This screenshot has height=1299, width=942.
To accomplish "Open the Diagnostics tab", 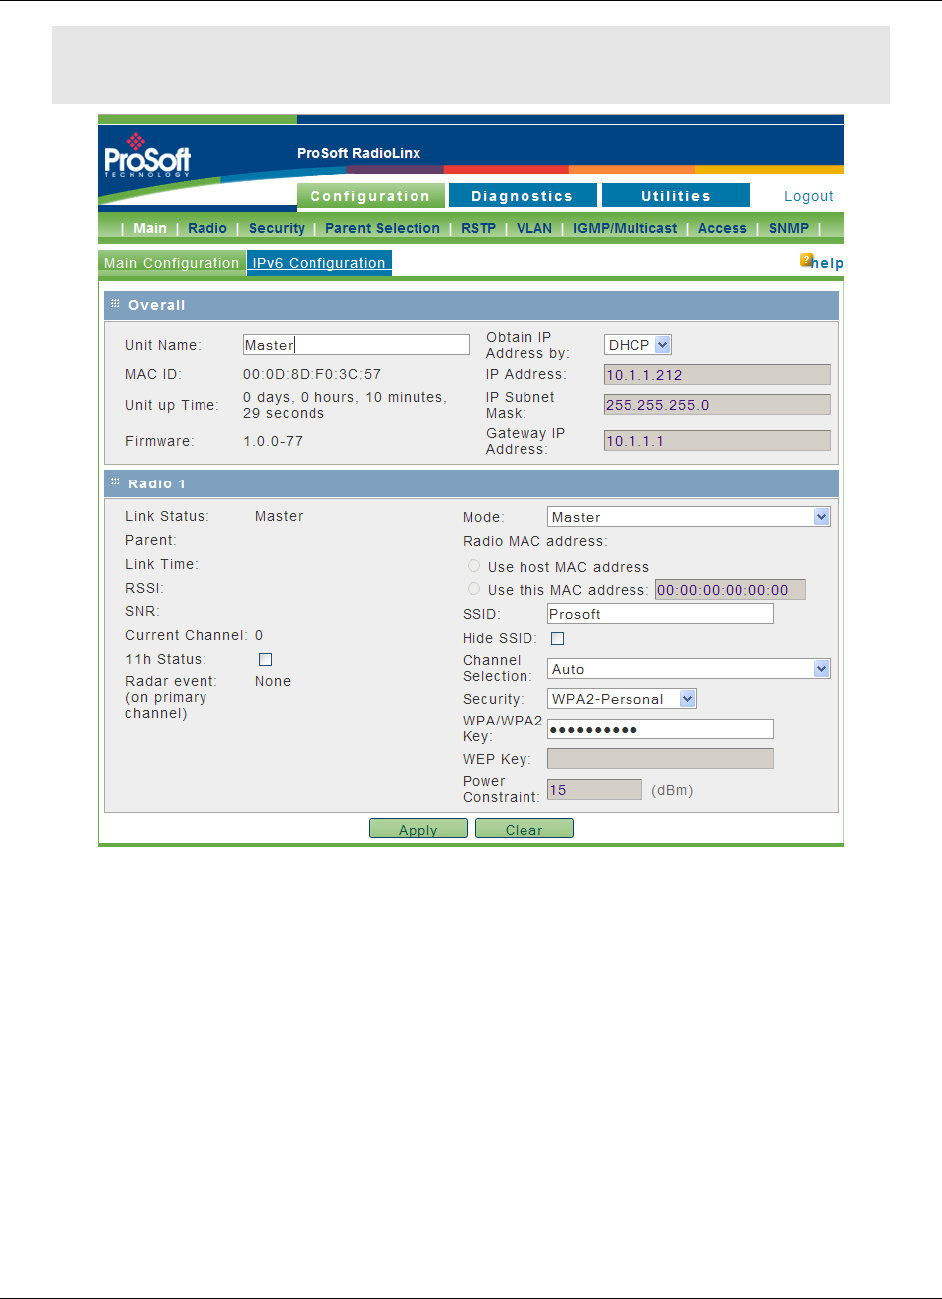I will point(522,196).
